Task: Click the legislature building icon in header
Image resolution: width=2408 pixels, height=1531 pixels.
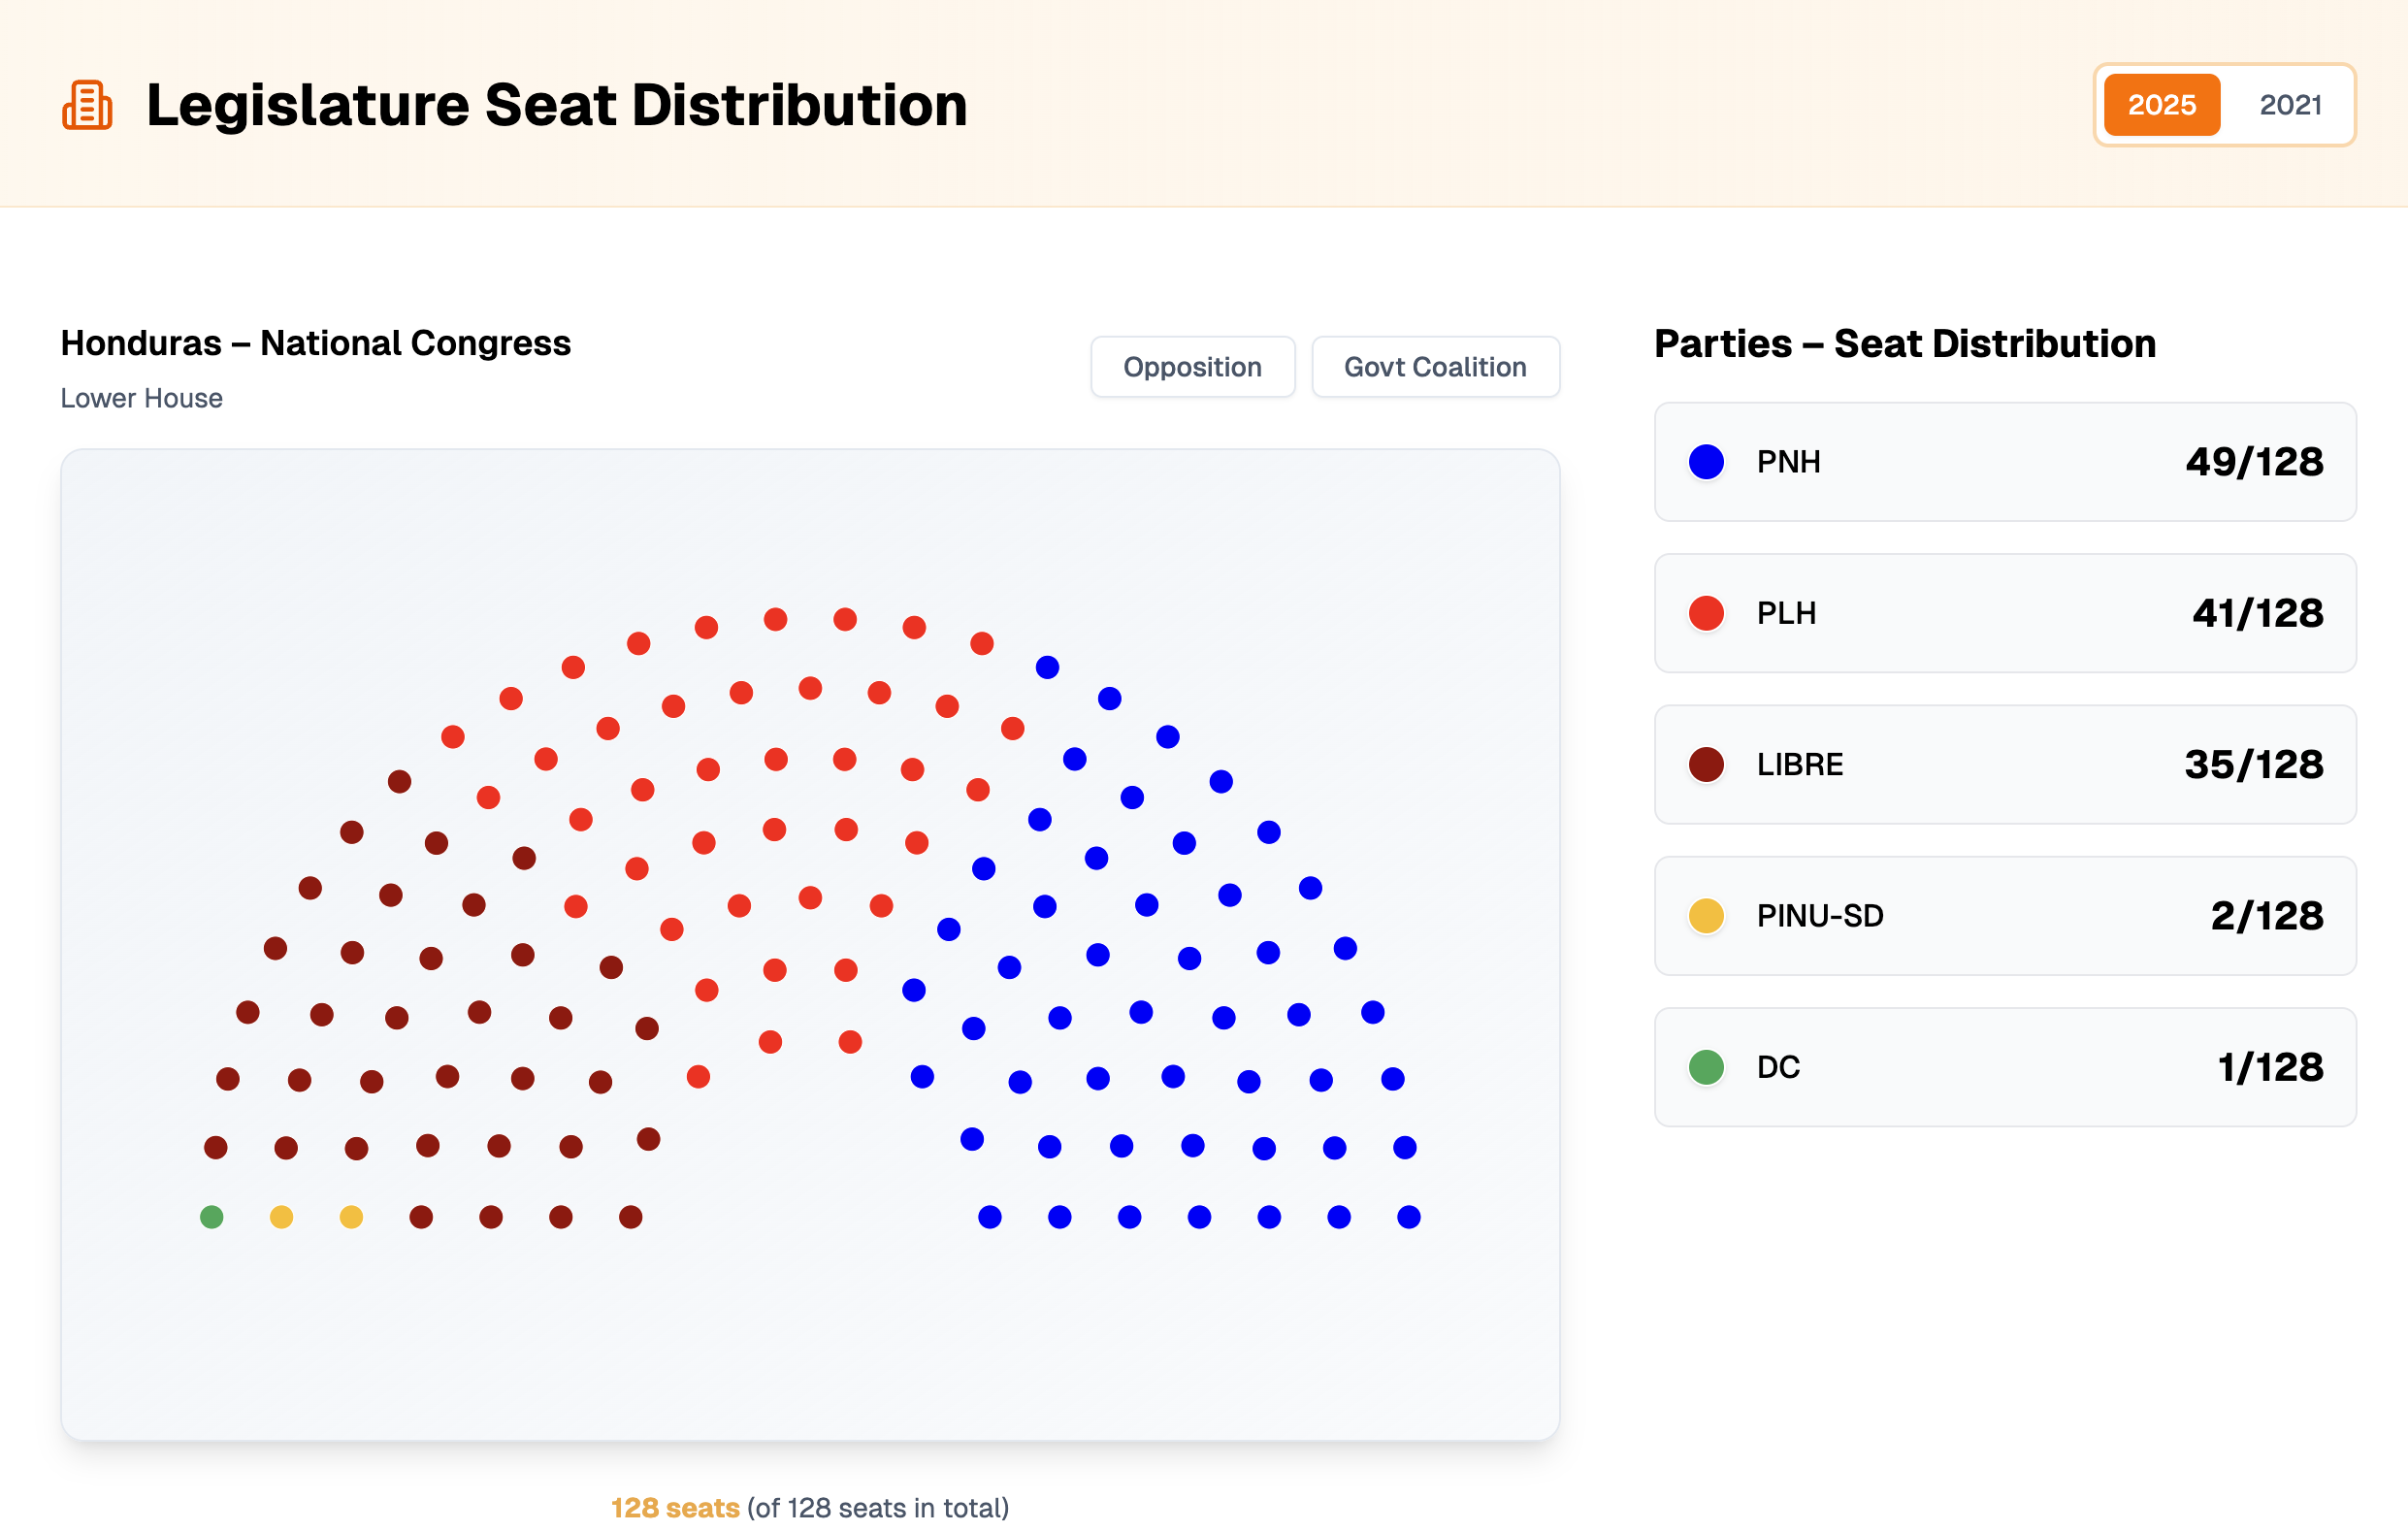Action: pos(88,105)
